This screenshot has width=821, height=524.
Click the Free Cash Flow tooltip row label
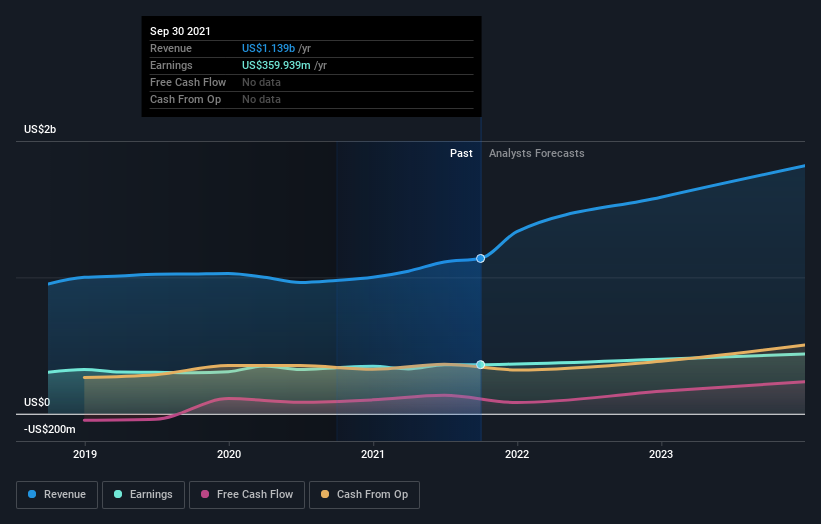tap(188, 82)
